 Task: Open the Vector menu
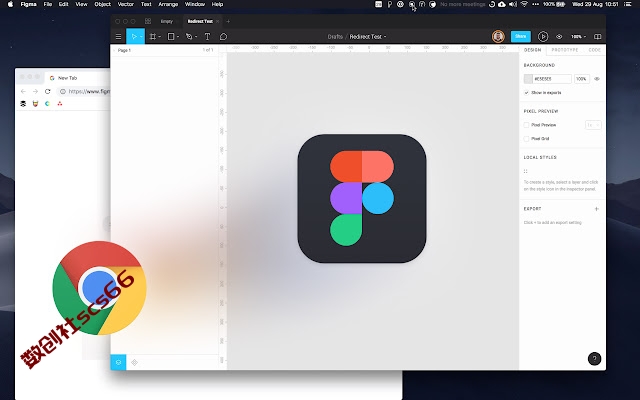point(126,4)
